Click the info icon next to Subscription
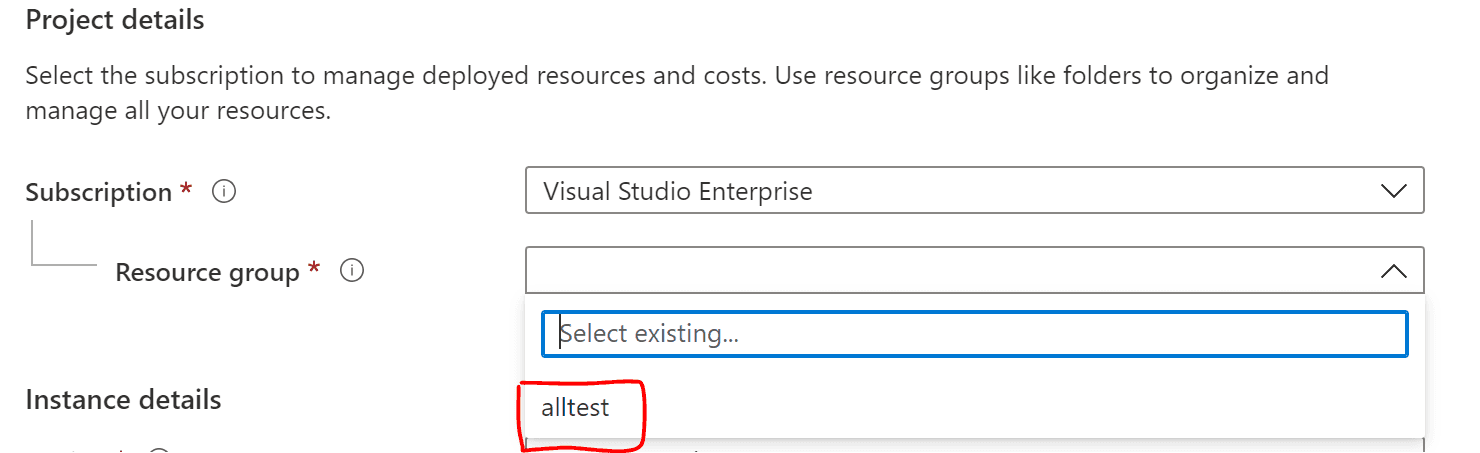The width and height of the screenshot is (1480, 453). click(225, 192)
